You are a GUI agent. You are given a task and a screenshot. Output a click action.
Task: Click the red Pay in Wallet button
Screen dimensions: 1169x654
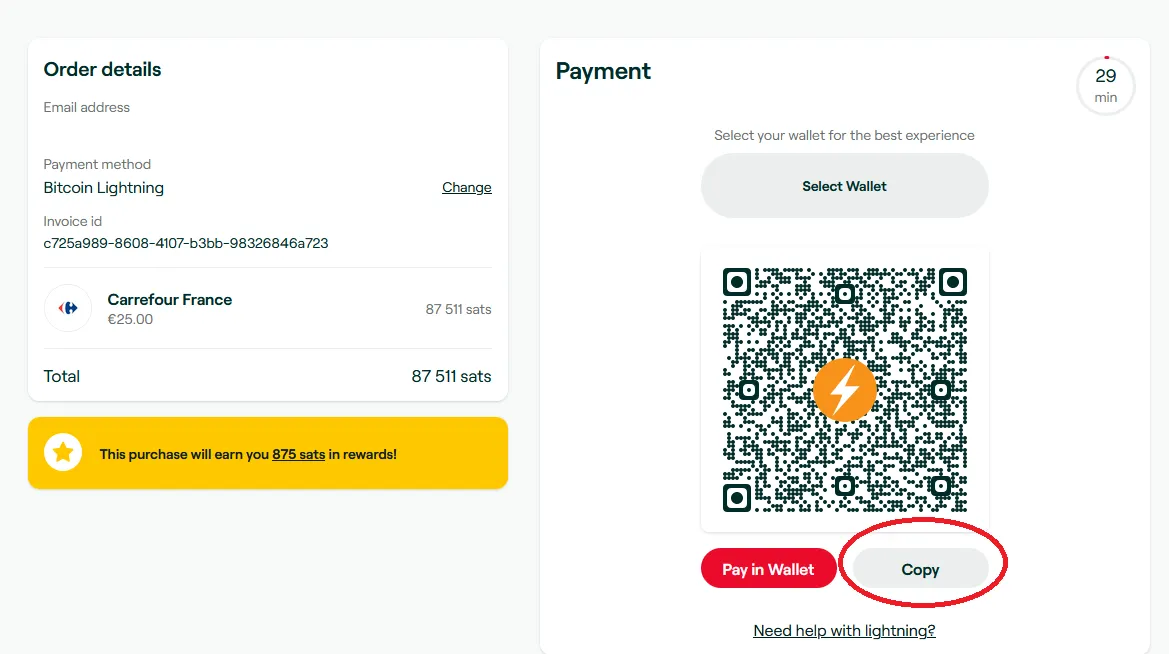coord(769,569)
